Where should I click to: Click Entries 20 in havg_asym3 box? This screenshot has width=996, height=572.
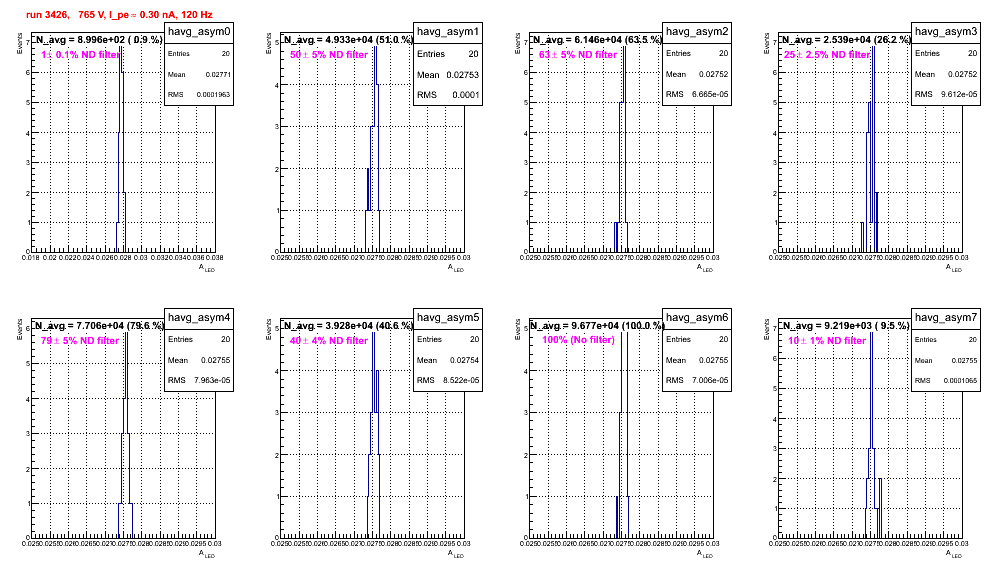click(x=946, y=53)
